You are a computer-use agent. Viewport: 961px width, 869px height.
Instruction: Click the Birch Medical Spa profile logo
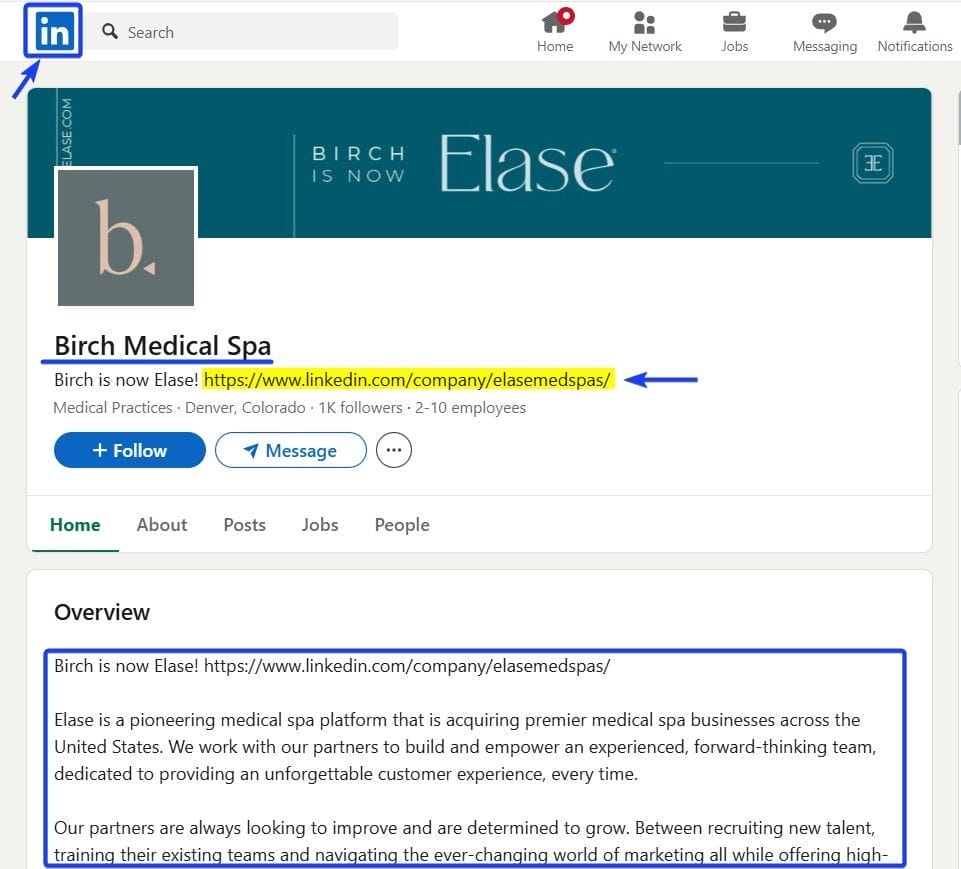point(125,237)
